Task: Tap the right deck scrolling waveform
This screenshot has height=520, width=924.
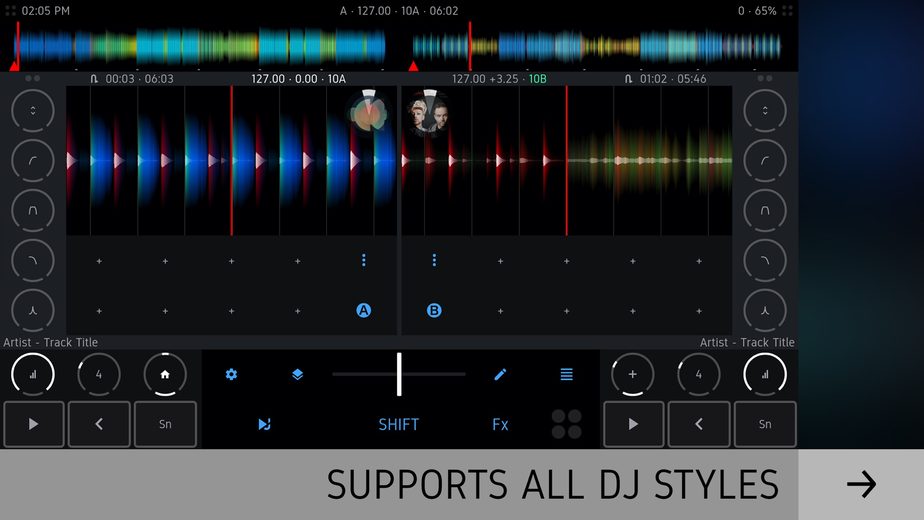Action: click(567, 160)
